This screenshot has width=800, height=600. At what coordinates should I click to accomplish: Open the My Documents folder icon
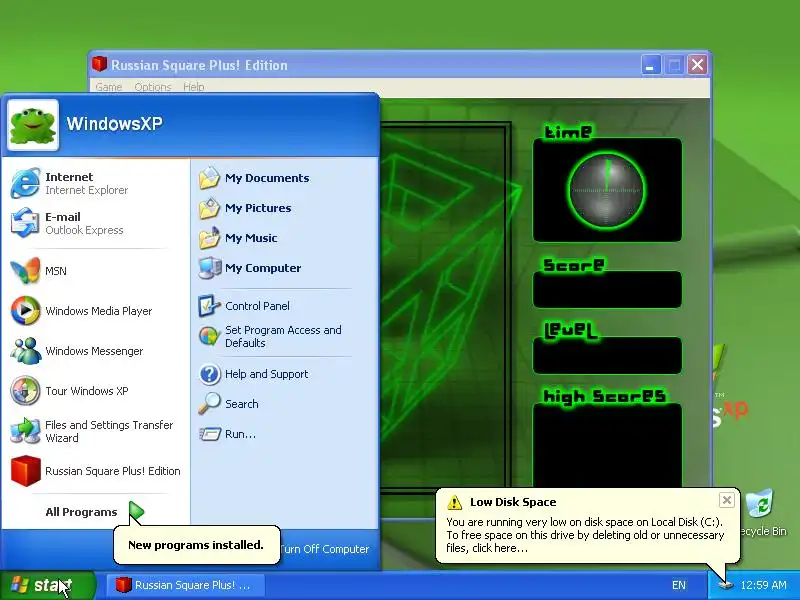[x=209, y=178]
